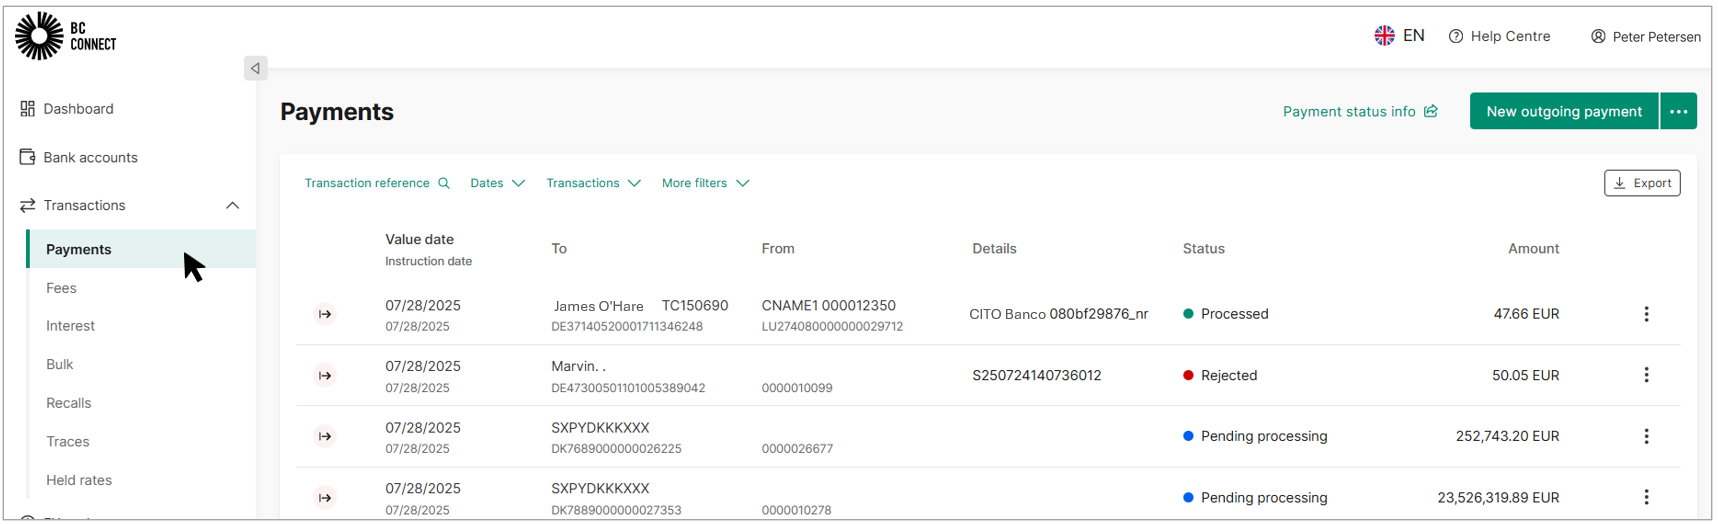Open the Interest sidebar item
The image size is (1718, 524).
pyautogui.click(x=70, y=326)
